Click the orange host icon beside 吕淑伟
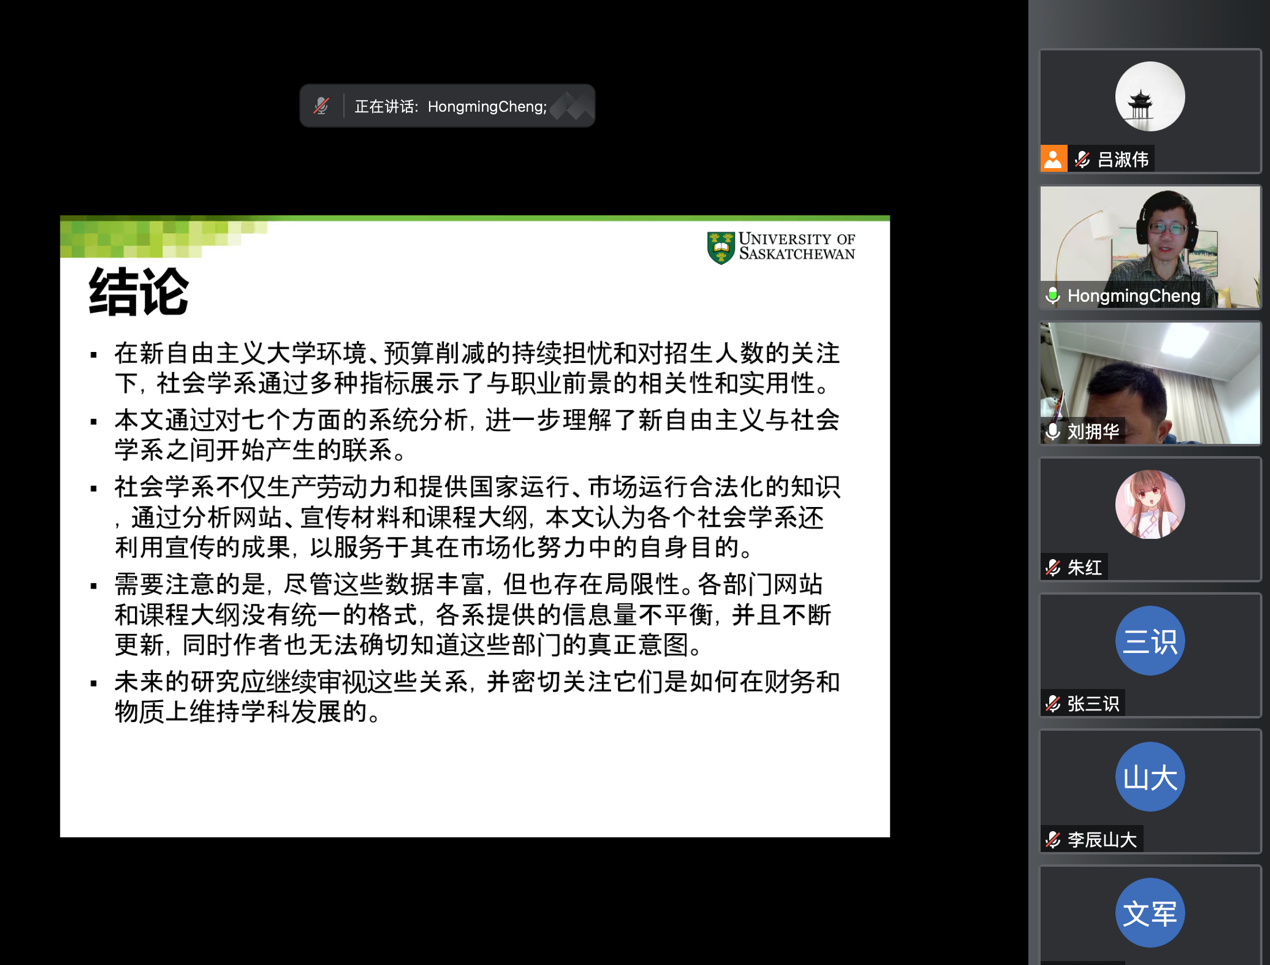1270x965 pixels. pos(1053,159)
